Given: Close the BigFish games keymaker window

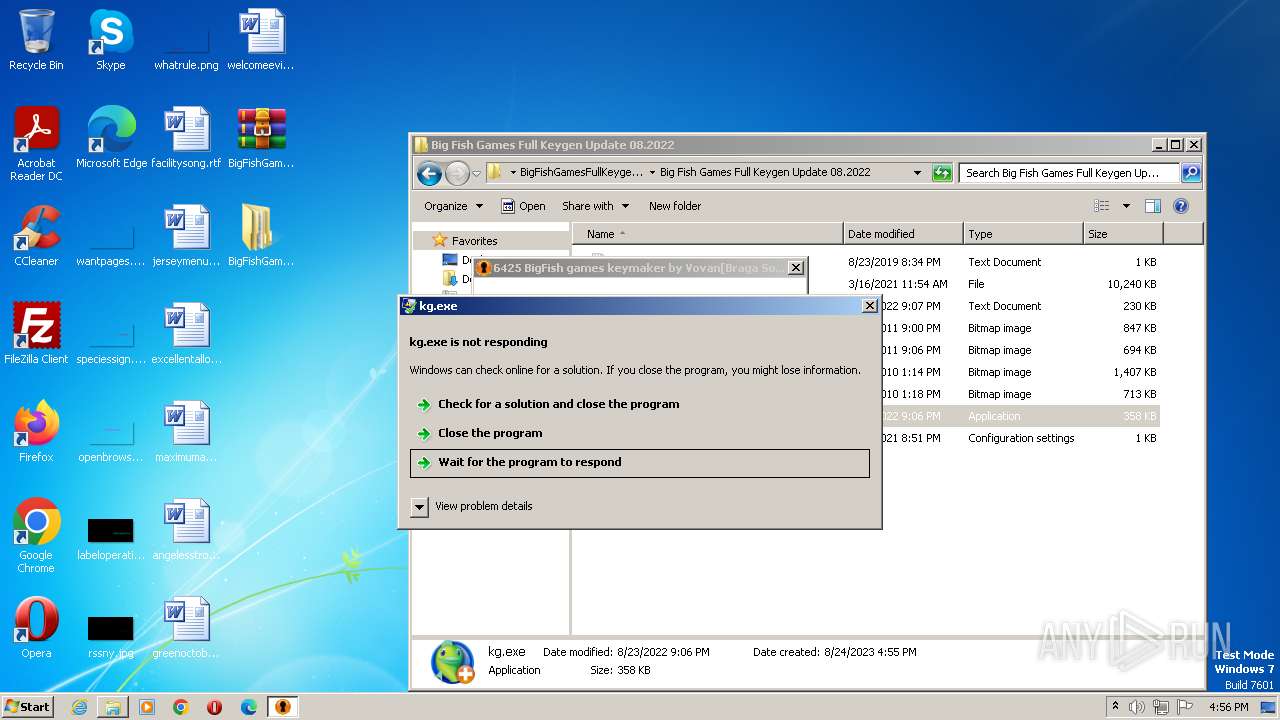Looking at the screenshot, I should 795,268.
